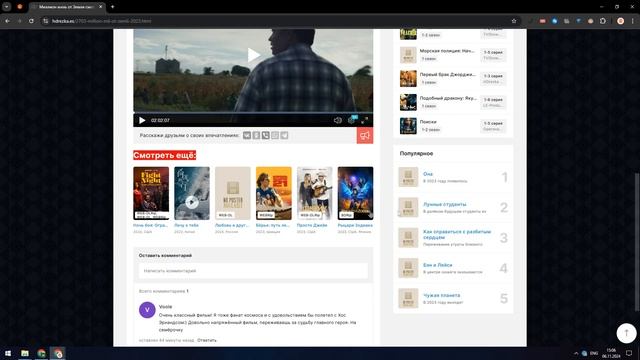The height and width of the screenshot is (360, 640).
Task: Open the 'No Poster' WEB-DL movie thumbnail
Action: pyautogui.click(x=233, y=193)
